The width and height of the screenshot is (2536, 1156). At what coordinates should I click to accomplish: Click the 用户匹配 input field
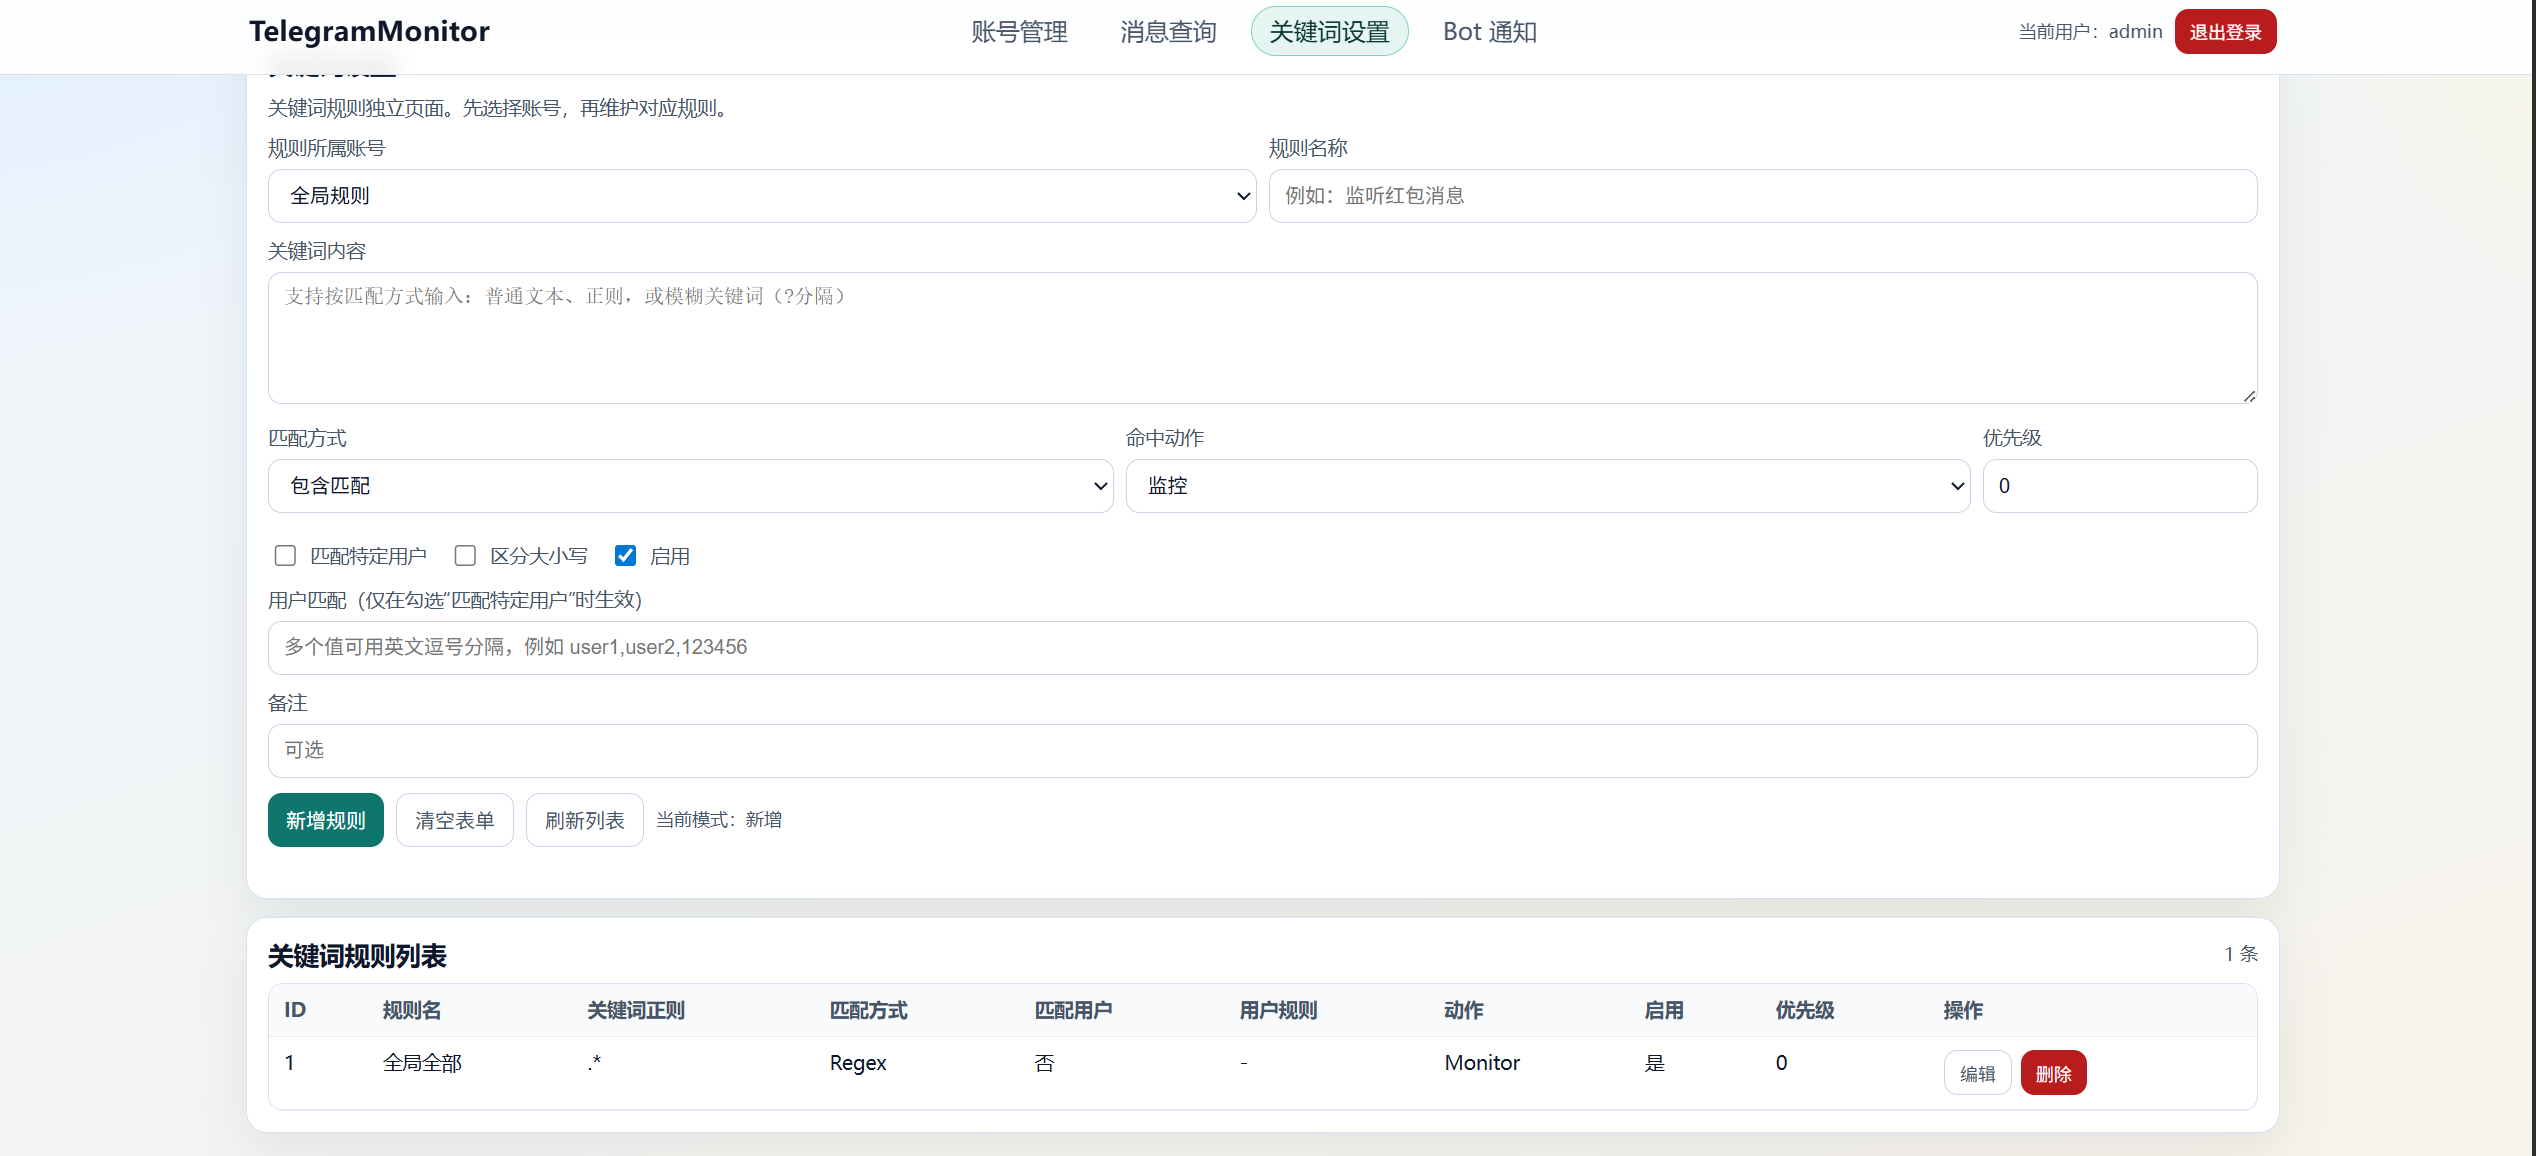point(1262,648)
